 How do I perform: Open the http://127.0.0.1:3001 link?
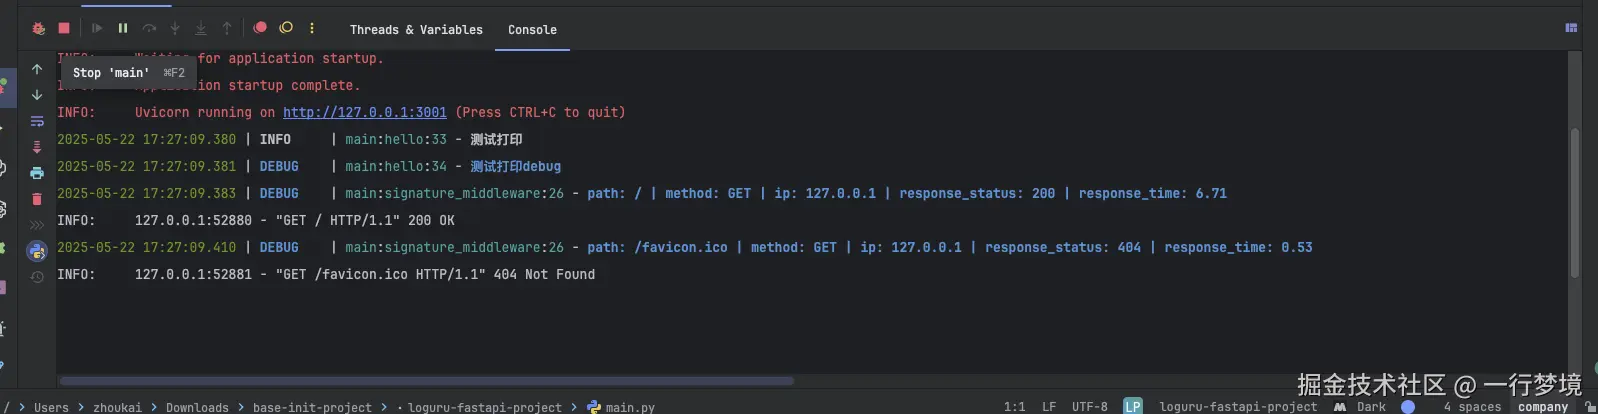365,112
